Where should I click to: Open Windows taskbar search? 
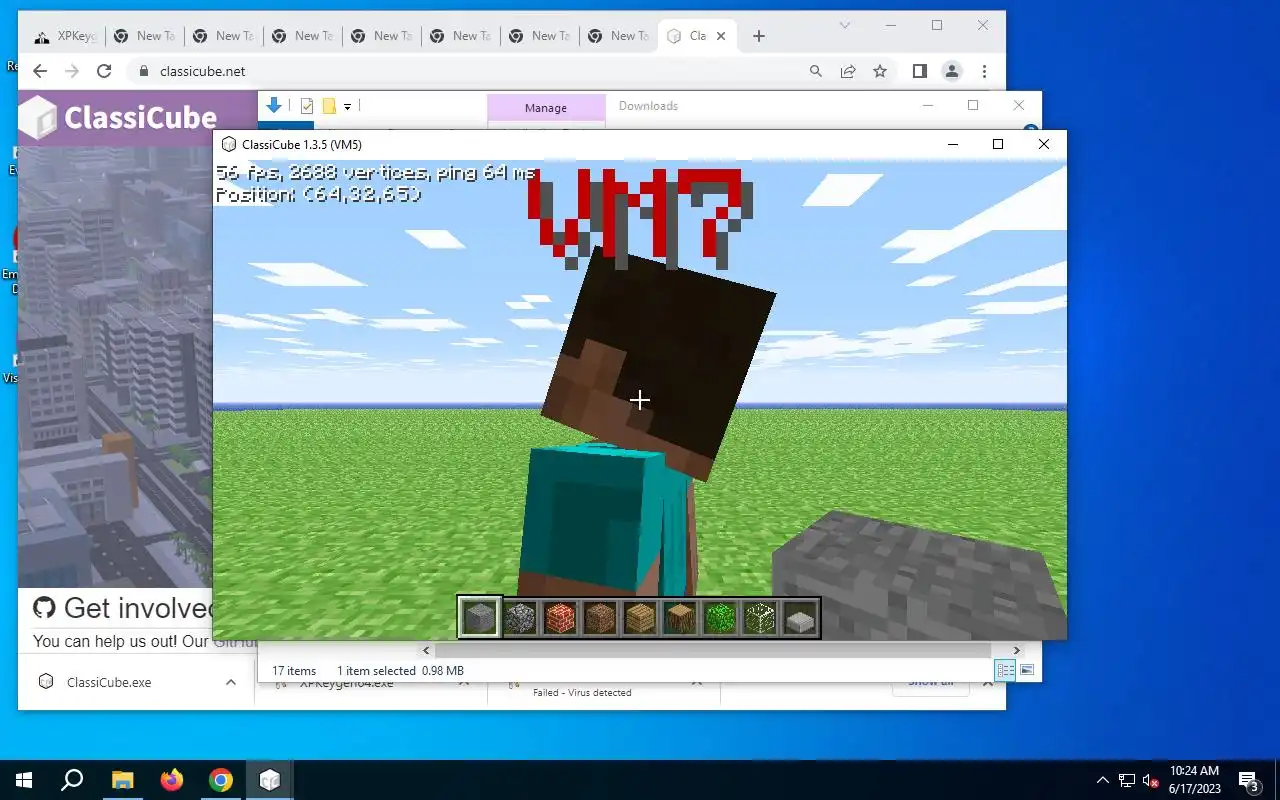tap(72, 780)
